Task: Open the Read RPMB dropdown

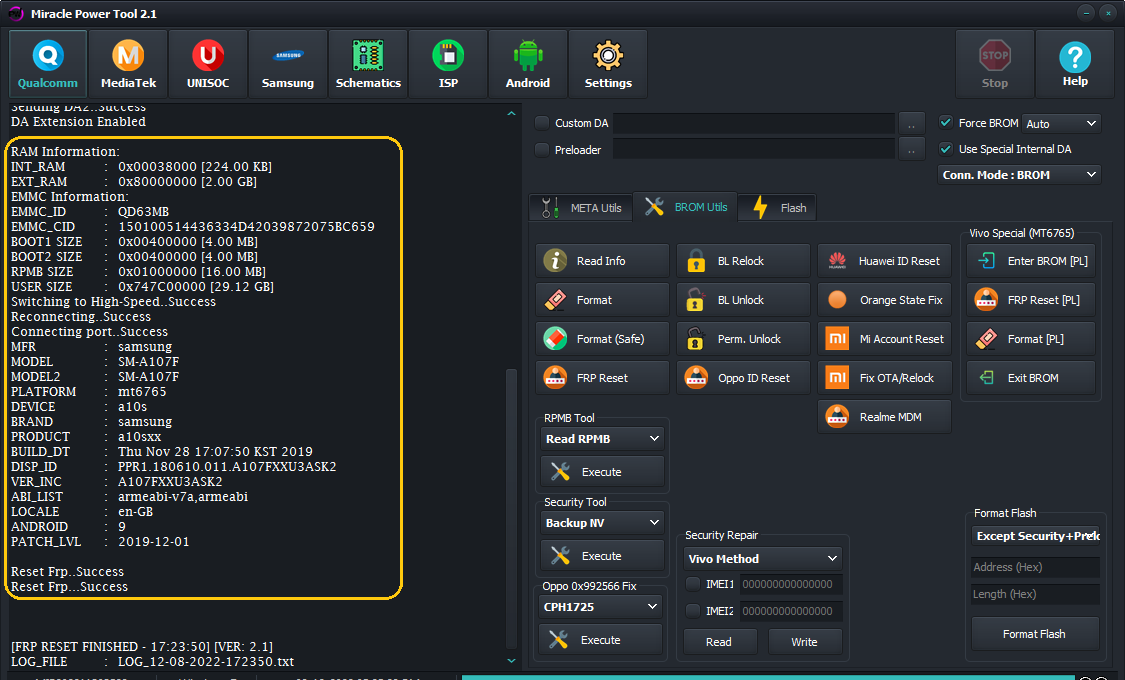Action: coord(602,438)
